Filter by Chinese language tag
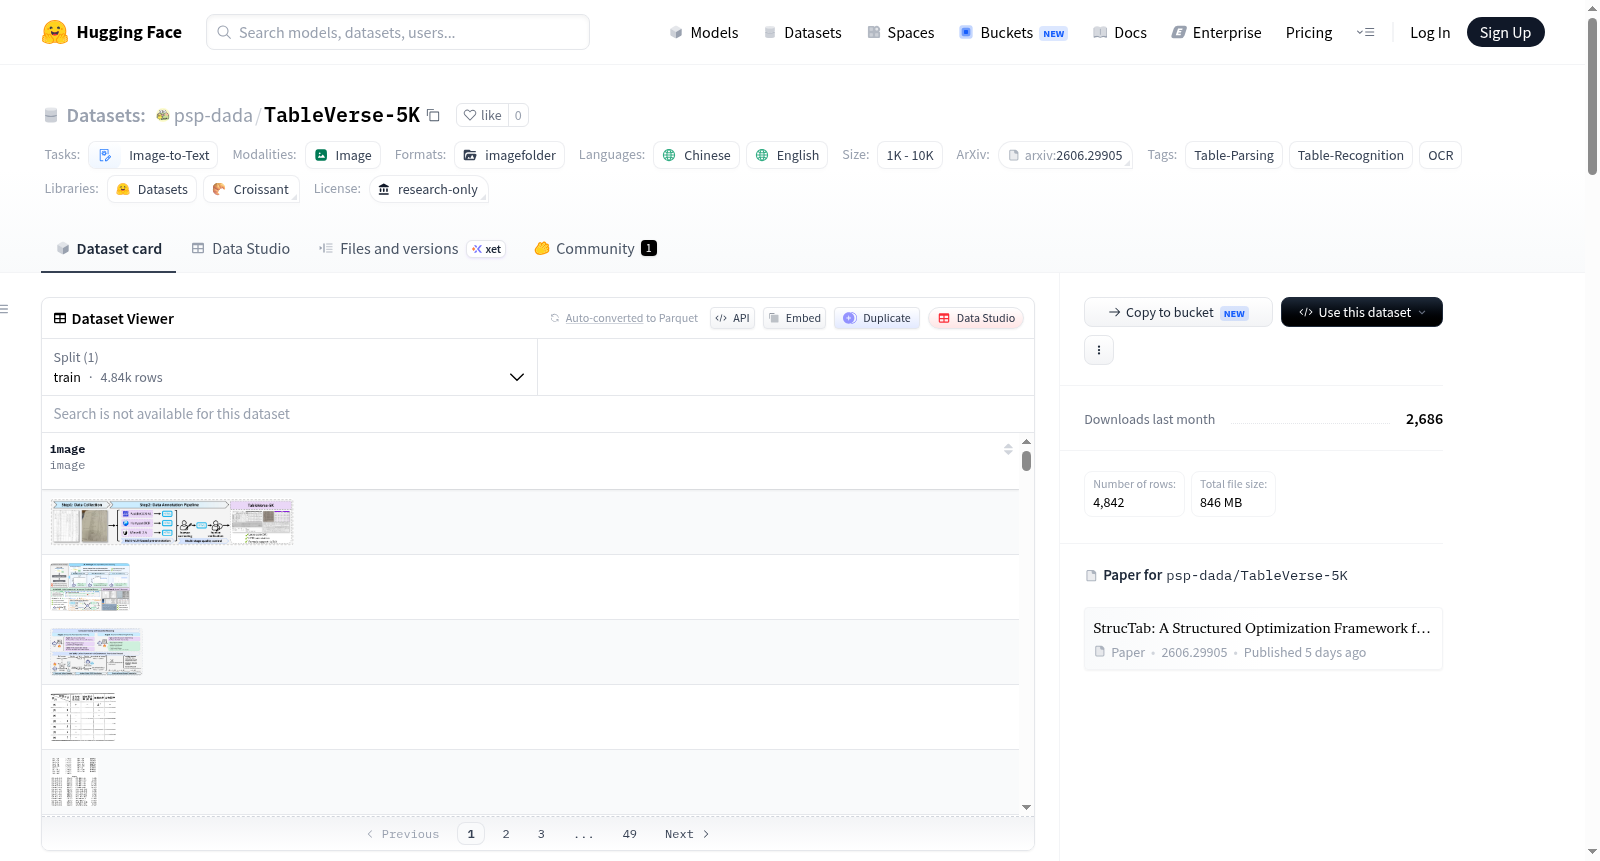 (696, 155)
